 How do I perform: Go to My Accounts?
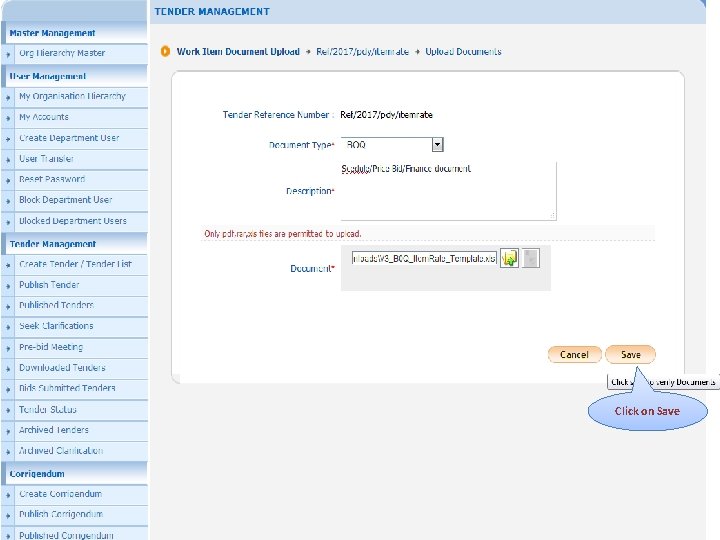[44, 117]
